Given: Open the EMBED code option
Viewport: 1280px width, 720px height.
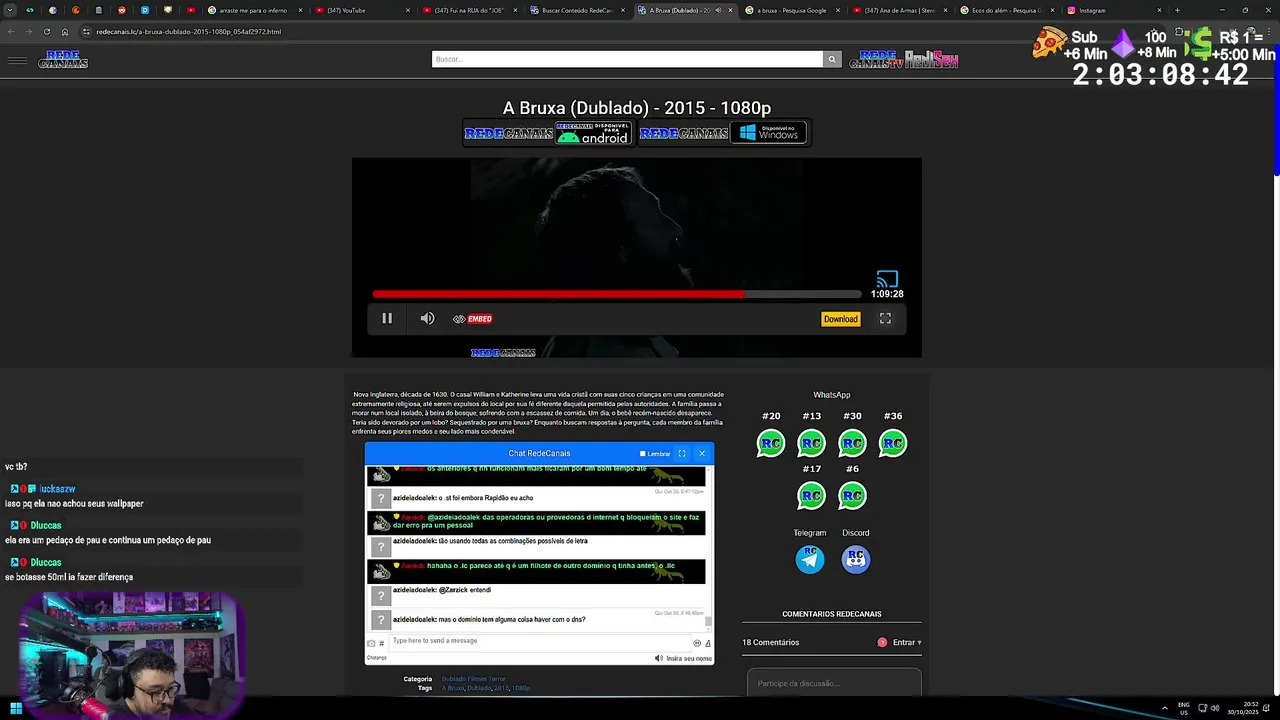Looking at the screenshot, I should coord(472,319).
